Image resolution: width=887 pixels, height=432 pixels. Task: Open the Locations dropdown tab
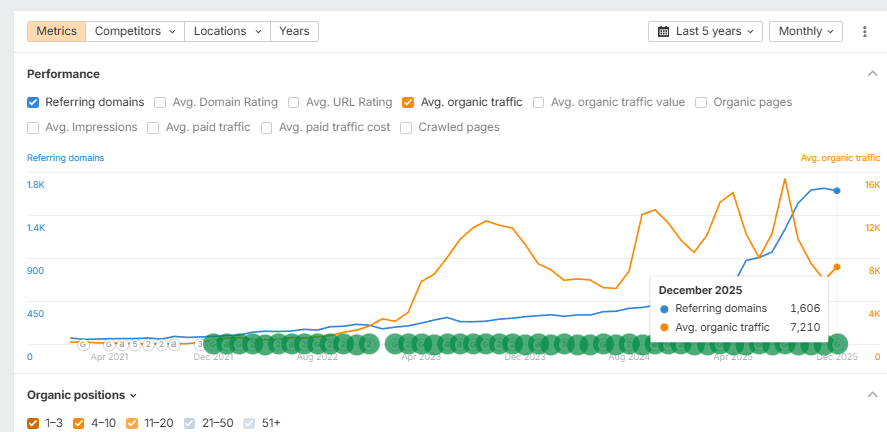[227, 31]
